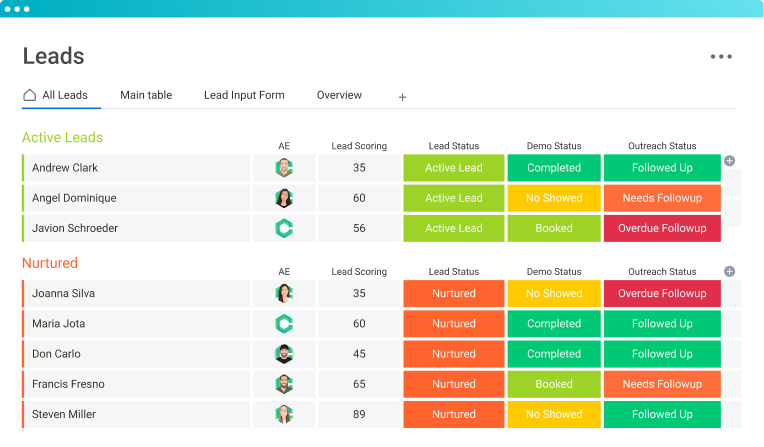This screenshot has height=447, width=764.
Task: Add column using plus icon in Nurtured group
Action: click(x=729, y=271)
